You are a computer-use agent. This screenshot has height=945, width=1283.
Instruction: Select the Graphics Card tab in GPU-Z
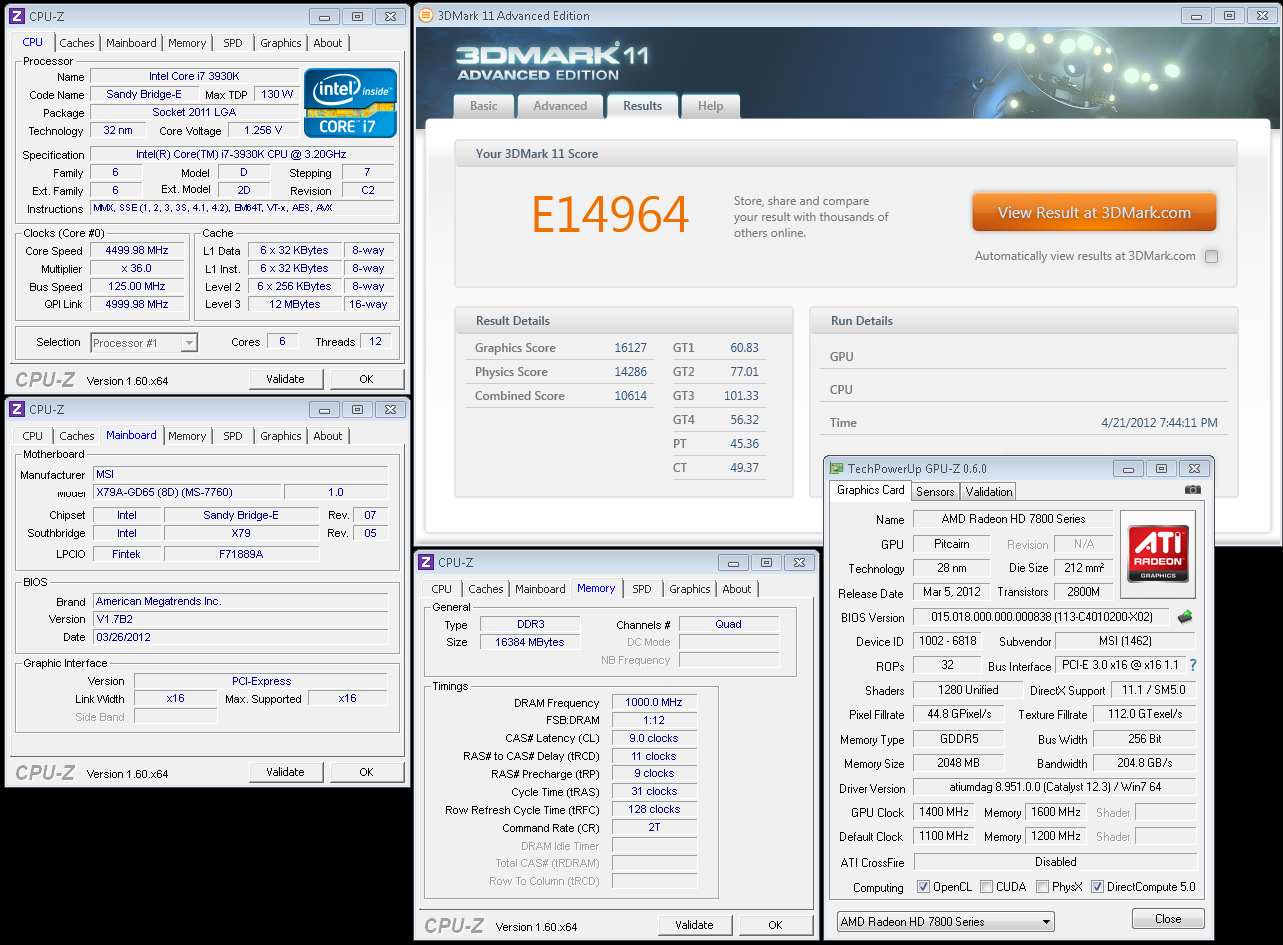click(870, 490)
